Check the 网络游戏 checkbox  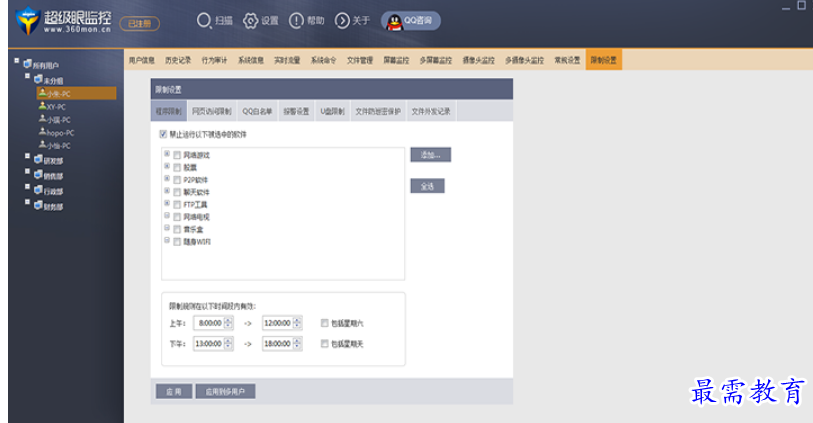pyautogui.click(x=177, y=156)
